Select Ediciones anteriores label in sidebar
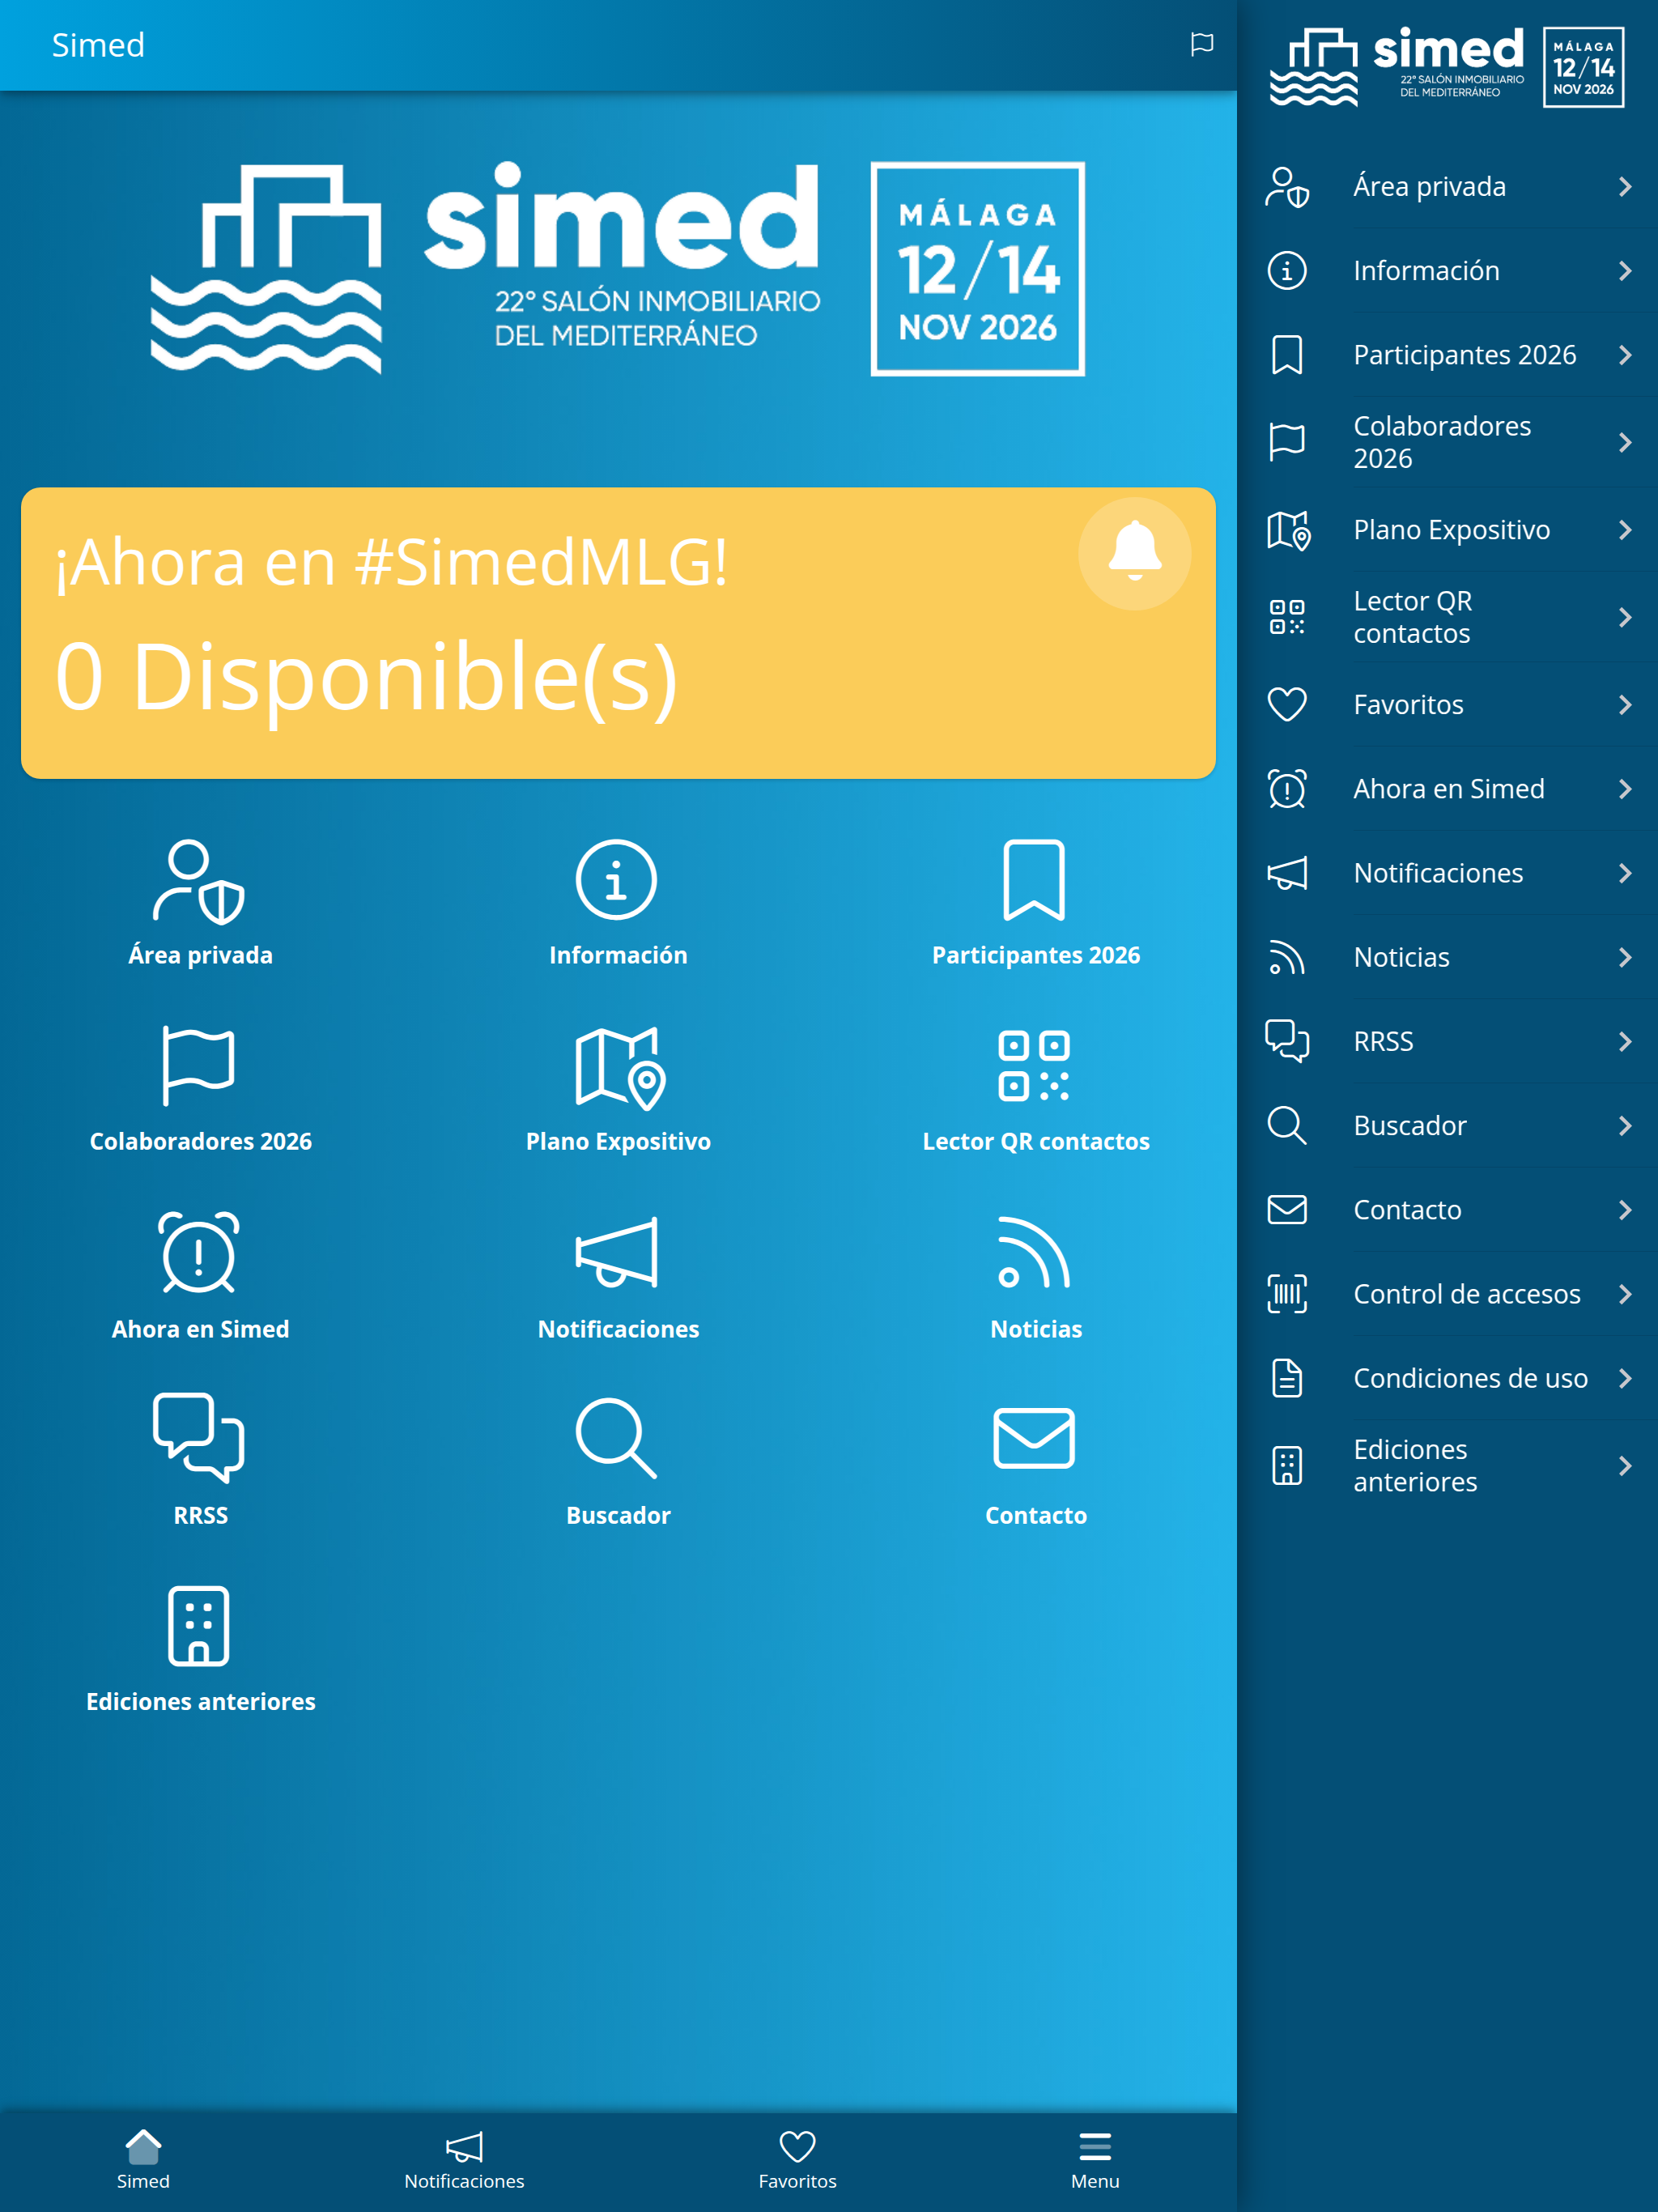 1415,1466
